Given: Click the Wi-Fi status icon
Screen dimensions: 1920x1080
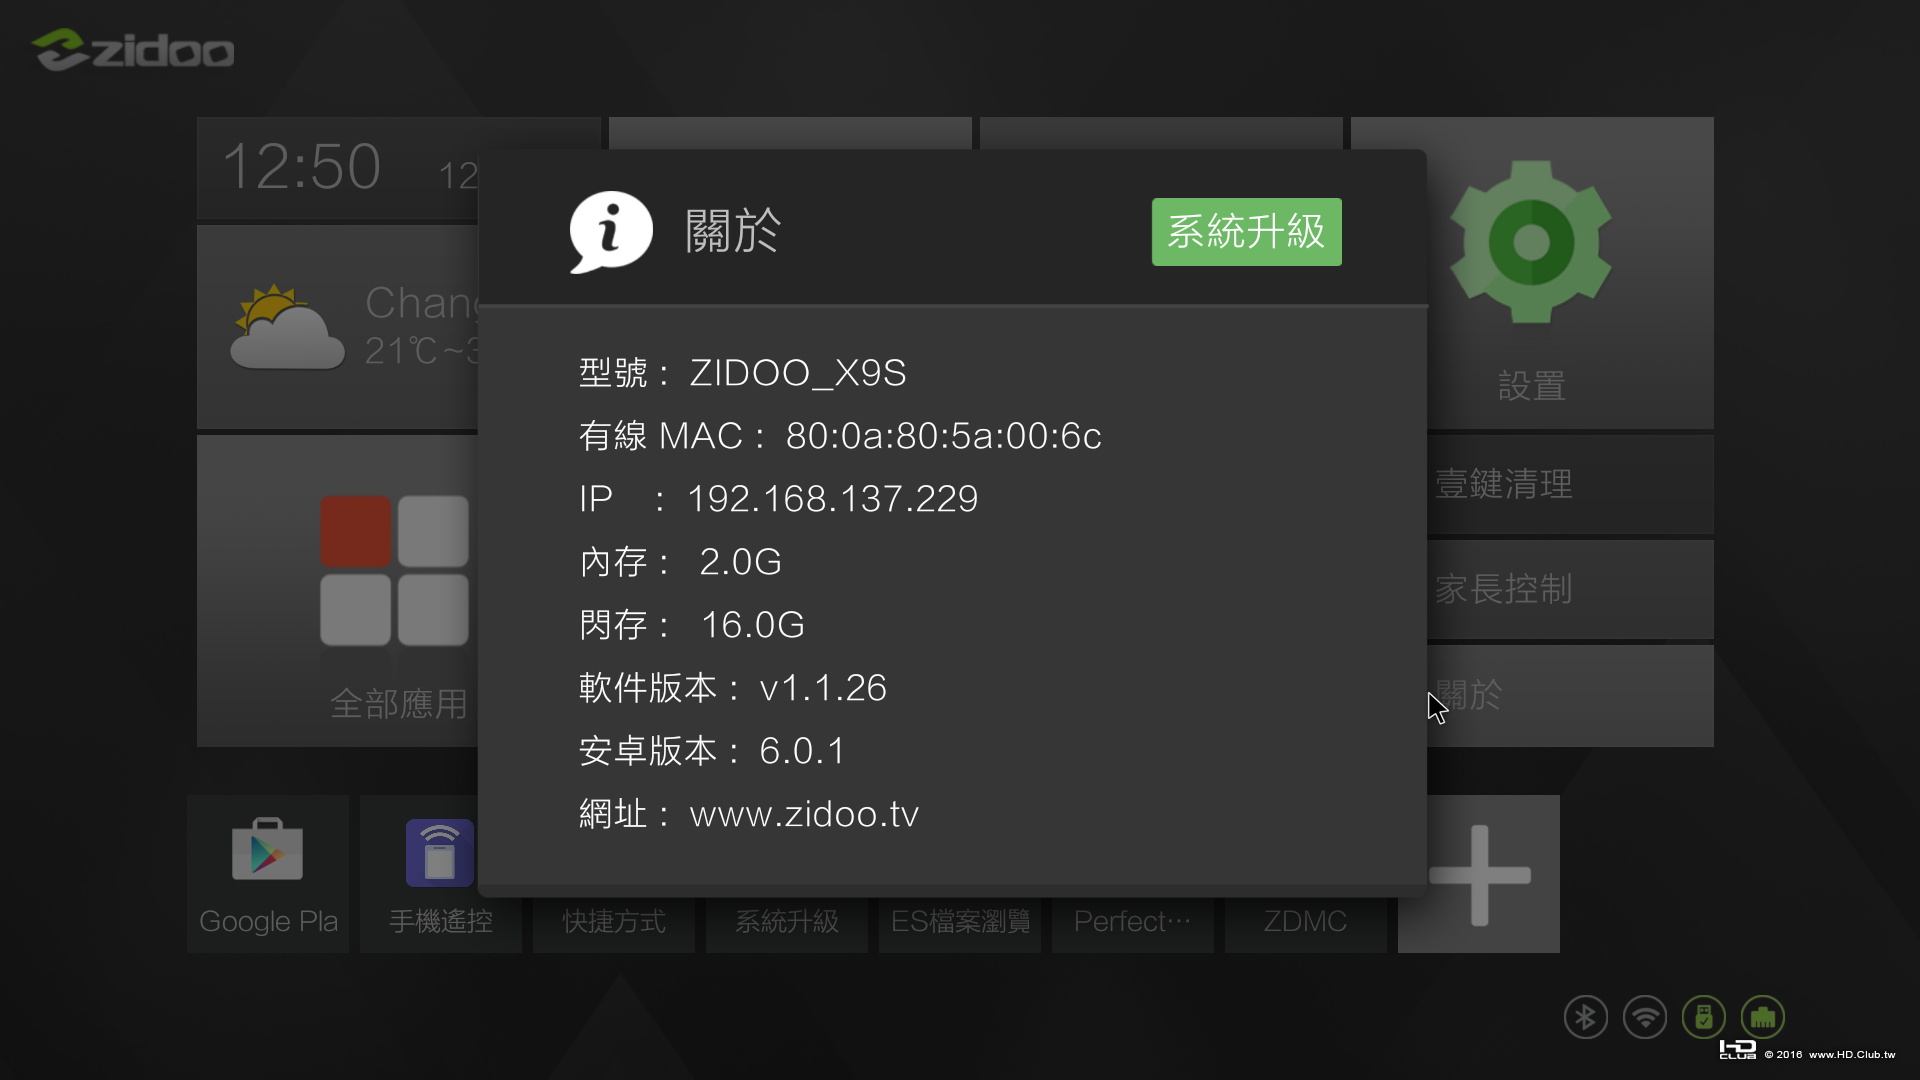Looking at the screenshot, I should 1645,1017.
